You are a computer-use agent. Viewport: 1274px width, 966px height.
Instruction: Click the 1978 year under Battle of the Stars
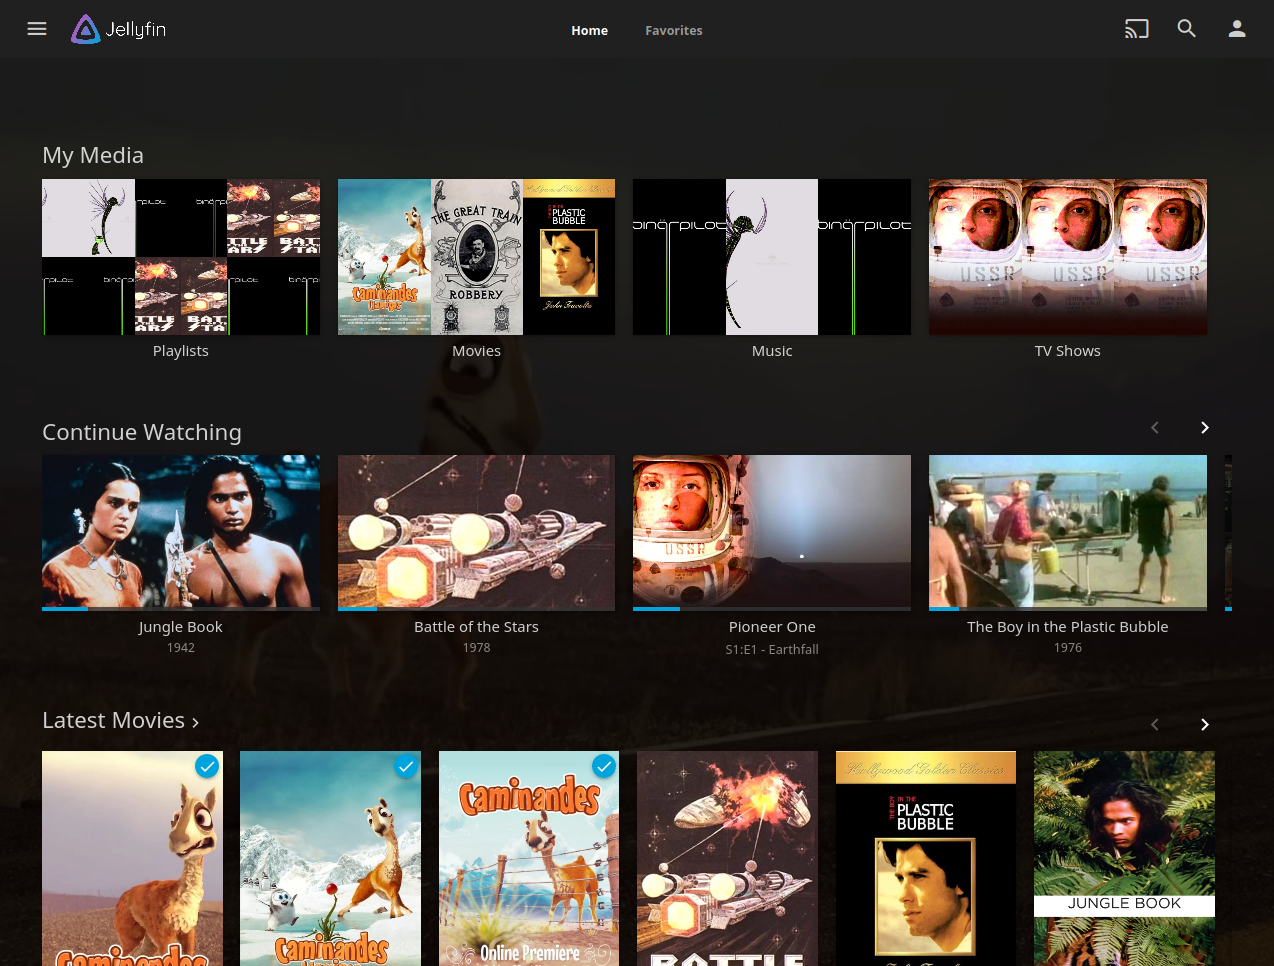pyautogui.click(x=476, y=648)
